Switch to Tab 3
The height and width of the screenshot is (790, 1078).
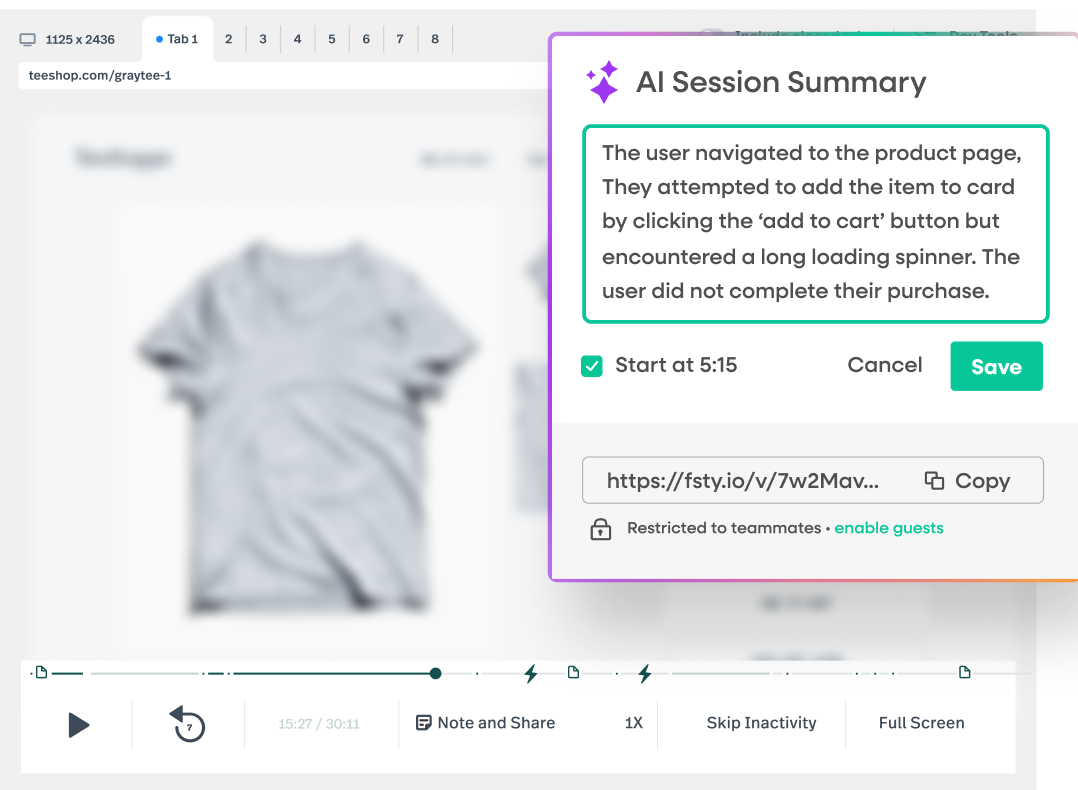[x=263, y=39]
